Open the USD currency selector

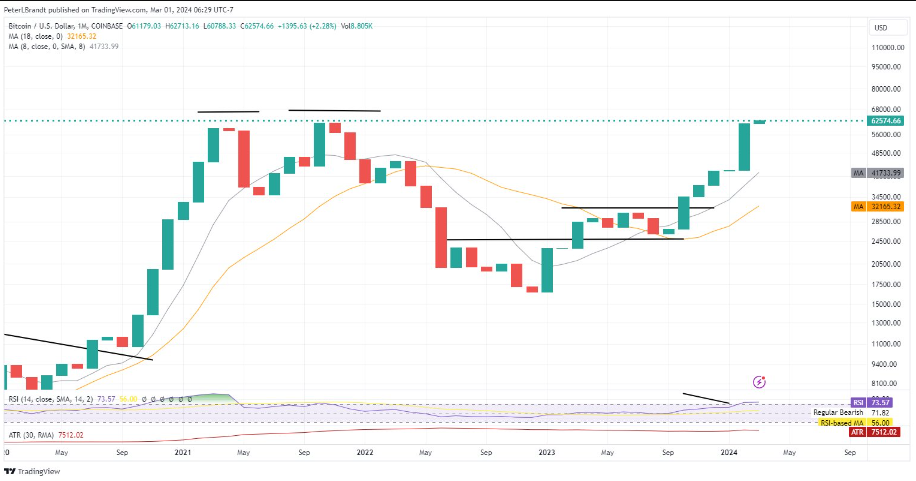880,27
